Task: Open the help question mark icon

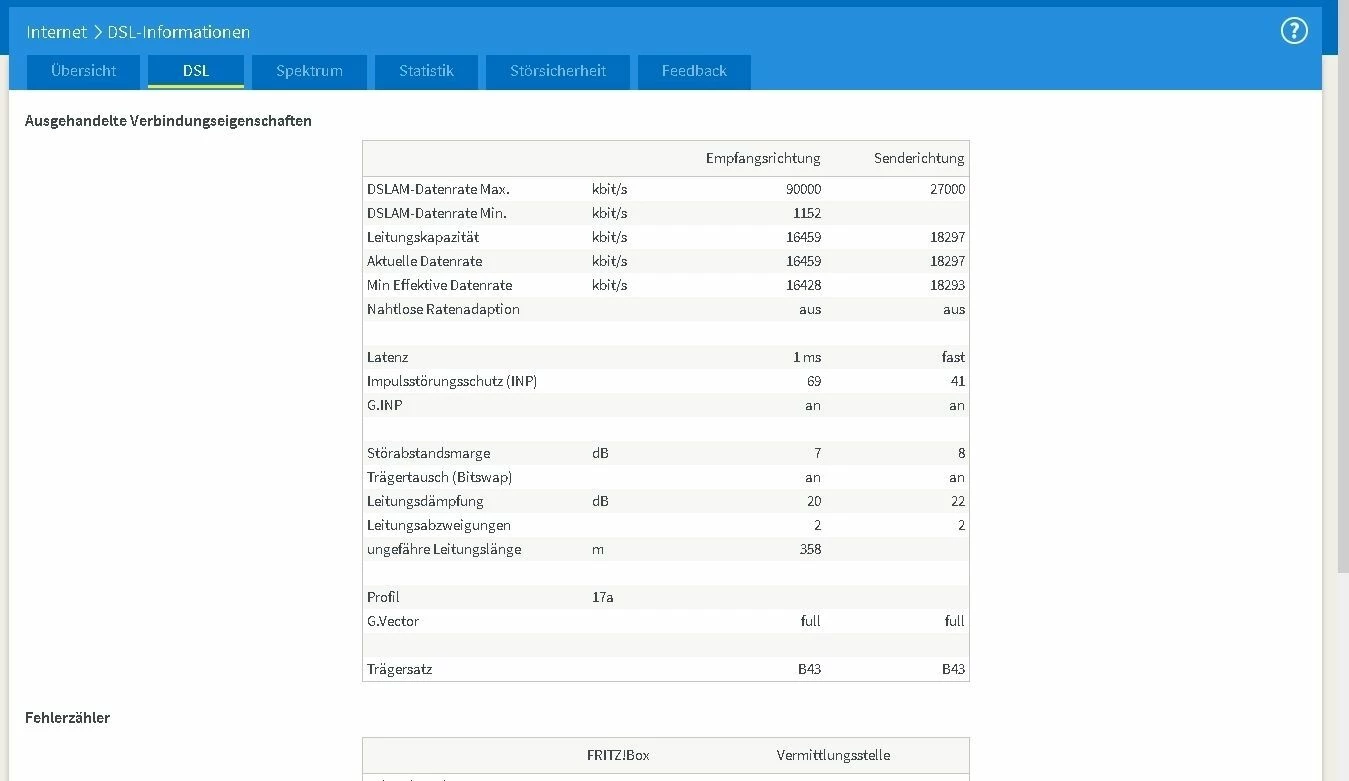Action: coord(1294,31)
